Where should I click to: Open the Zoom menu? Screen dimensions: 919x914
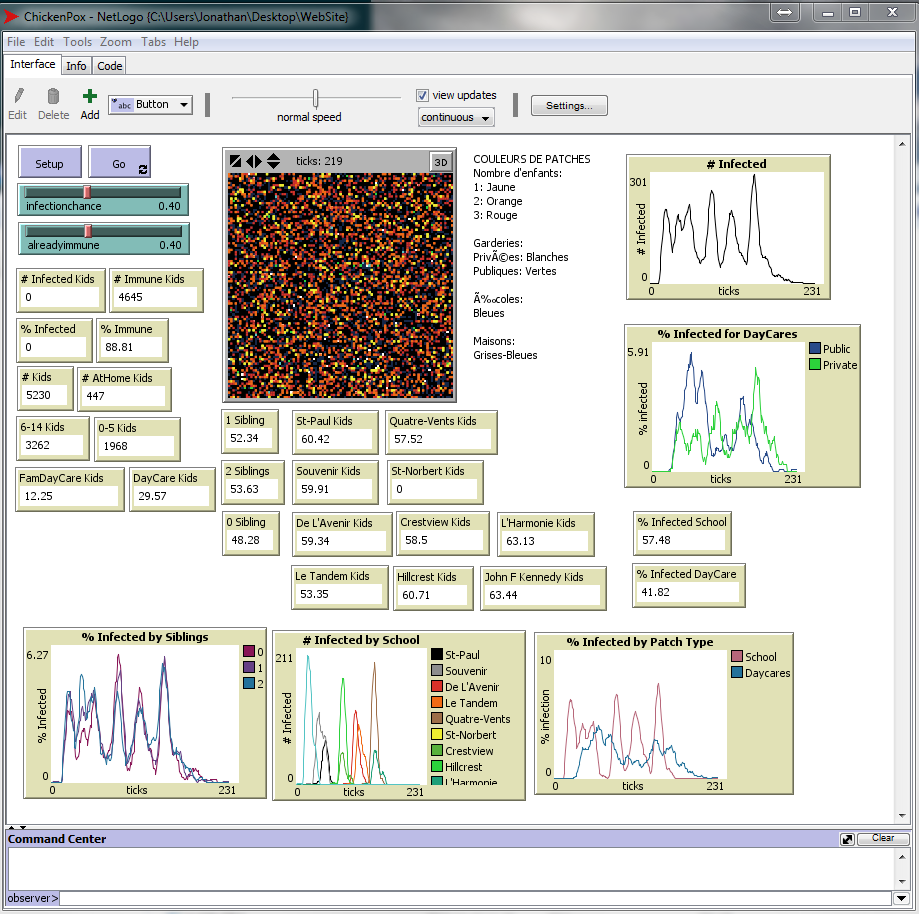click(115, 42)
